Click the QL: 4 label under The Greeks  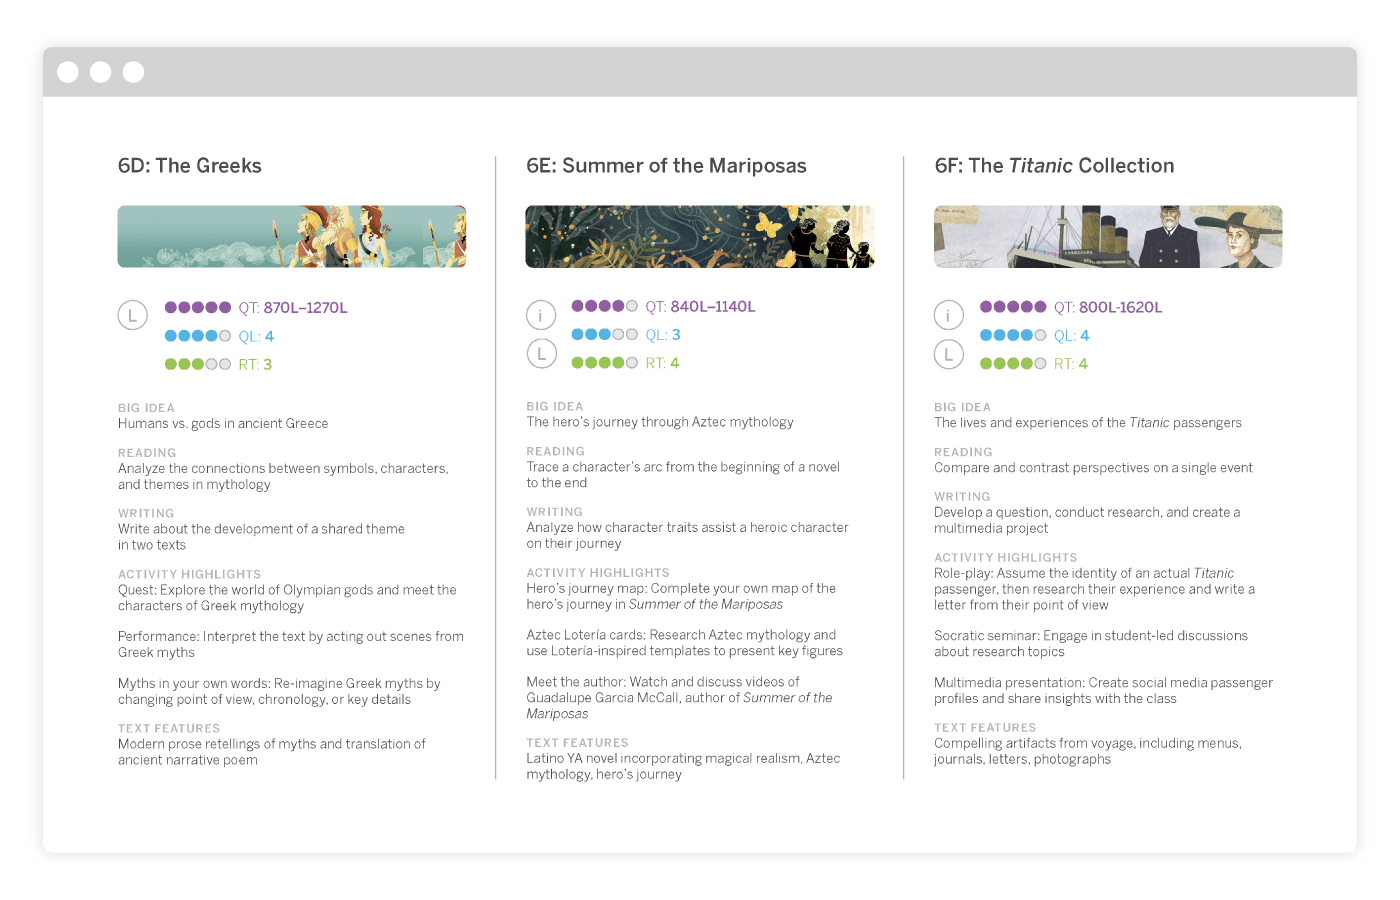(256, 336)
